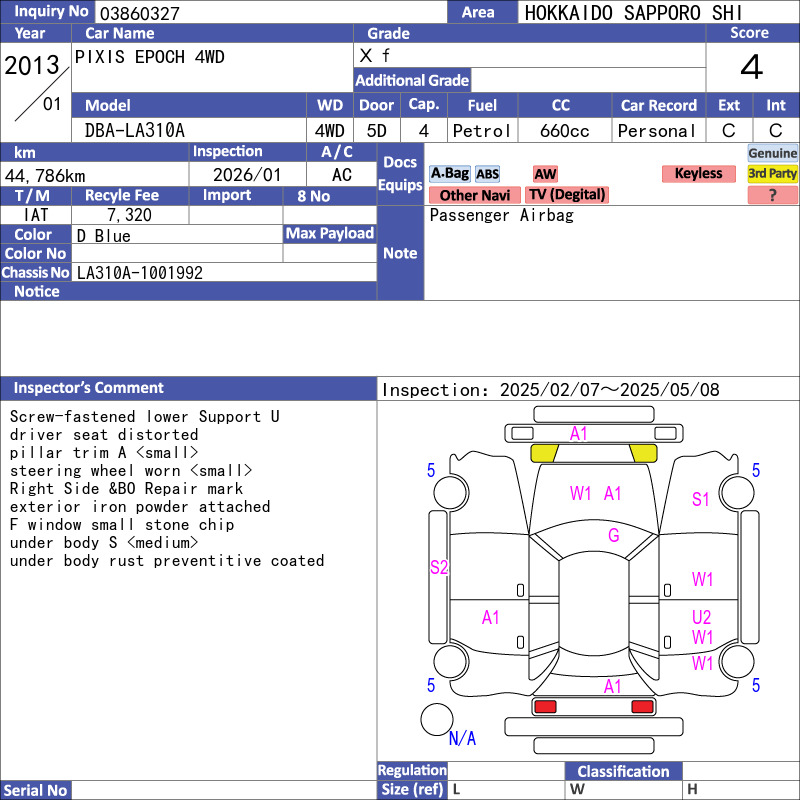Click the AW alloy wheel badge
This screenshot has width=800, height=800.
tap(545, 174)
